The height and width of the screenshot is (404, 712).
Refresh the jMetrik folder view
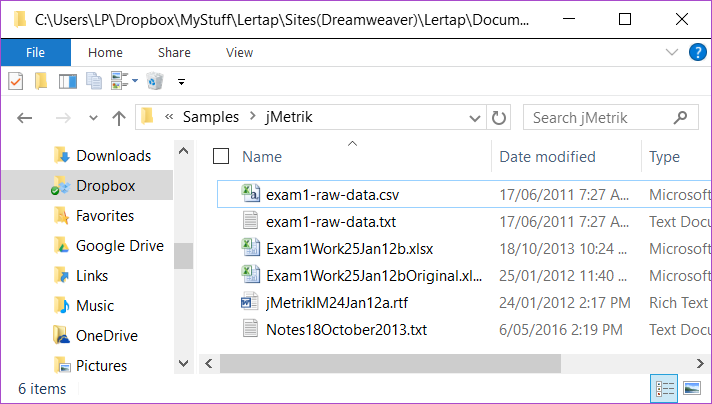[x=500, y=118]
